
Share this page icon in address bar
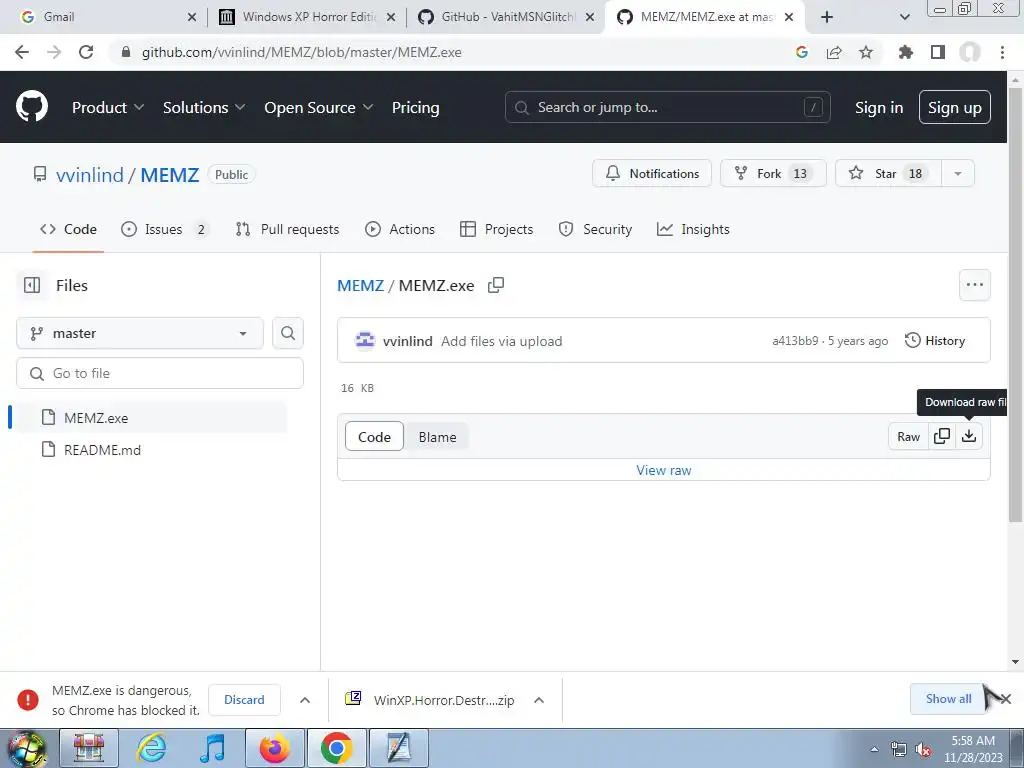pyautogui.click(x=834, y=52)
